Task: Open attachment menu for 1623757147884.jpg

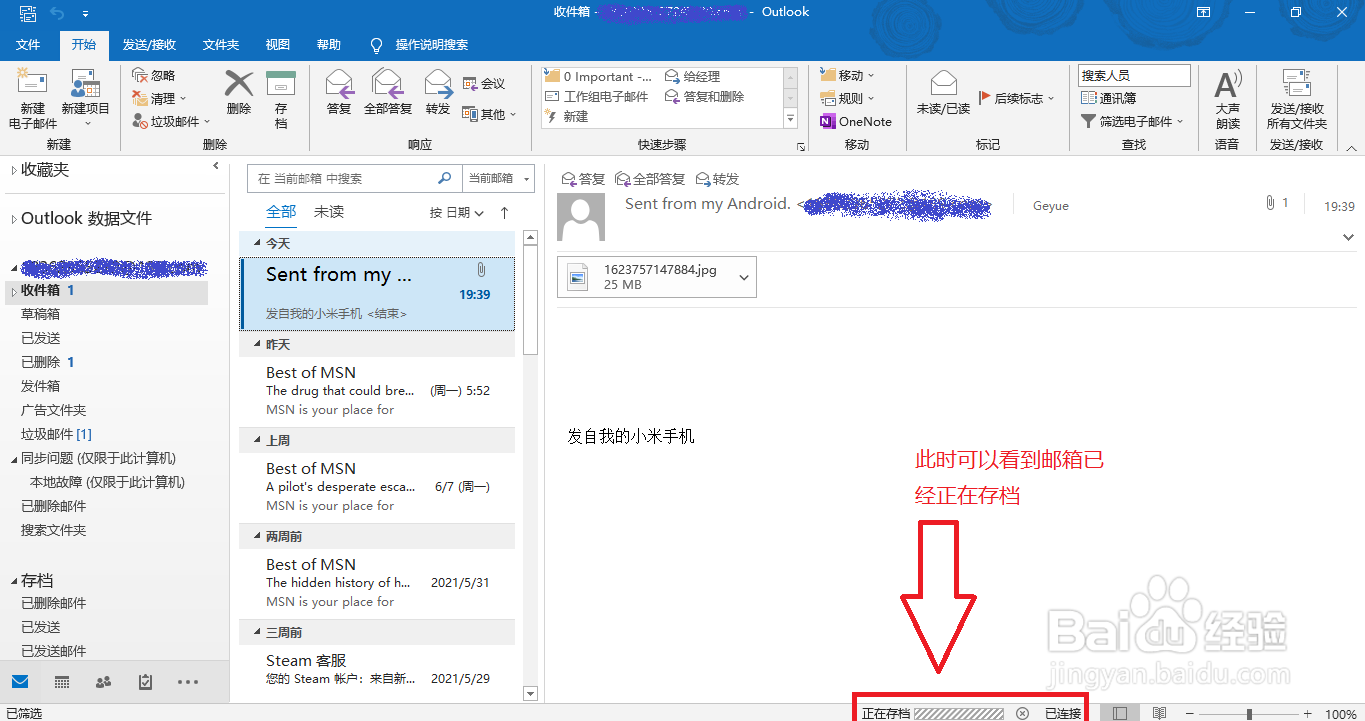Action: (744, 278)
